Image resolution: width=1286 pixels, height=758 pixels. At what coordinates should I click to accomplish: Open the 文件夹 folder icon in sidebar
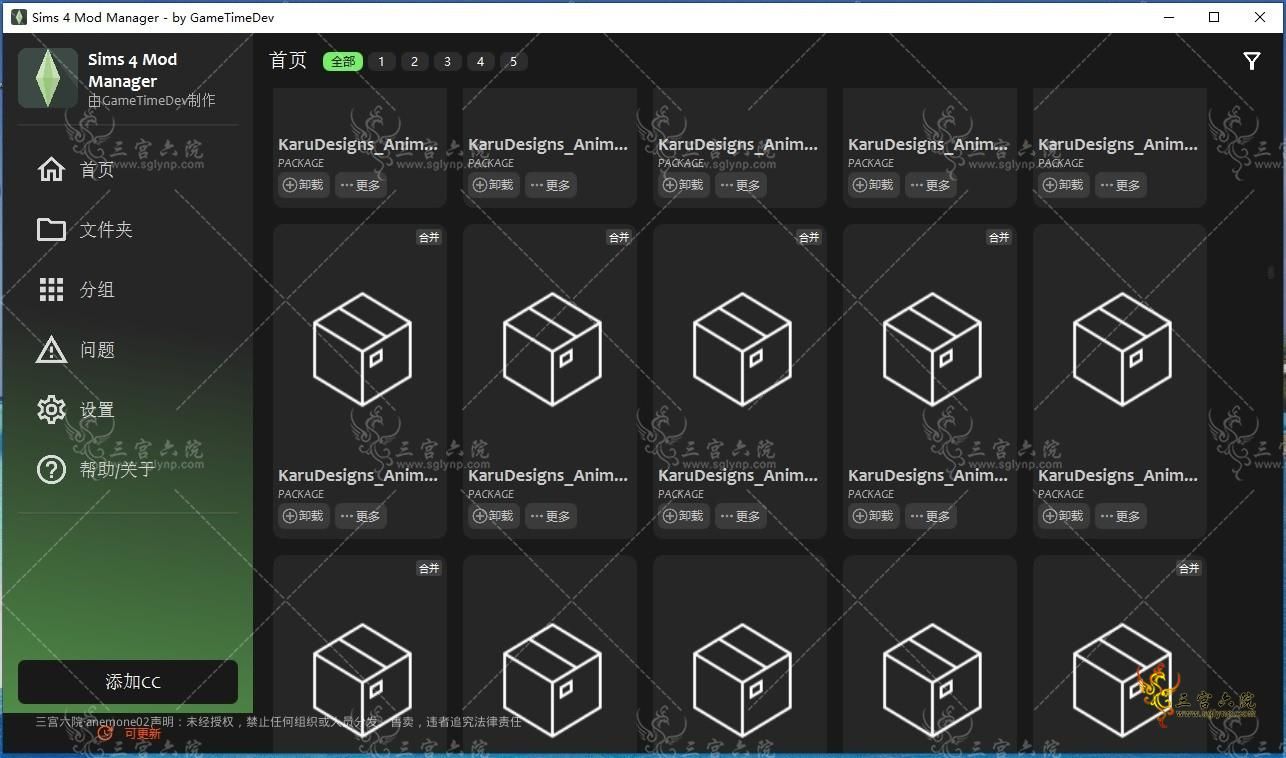coord(51,229)
